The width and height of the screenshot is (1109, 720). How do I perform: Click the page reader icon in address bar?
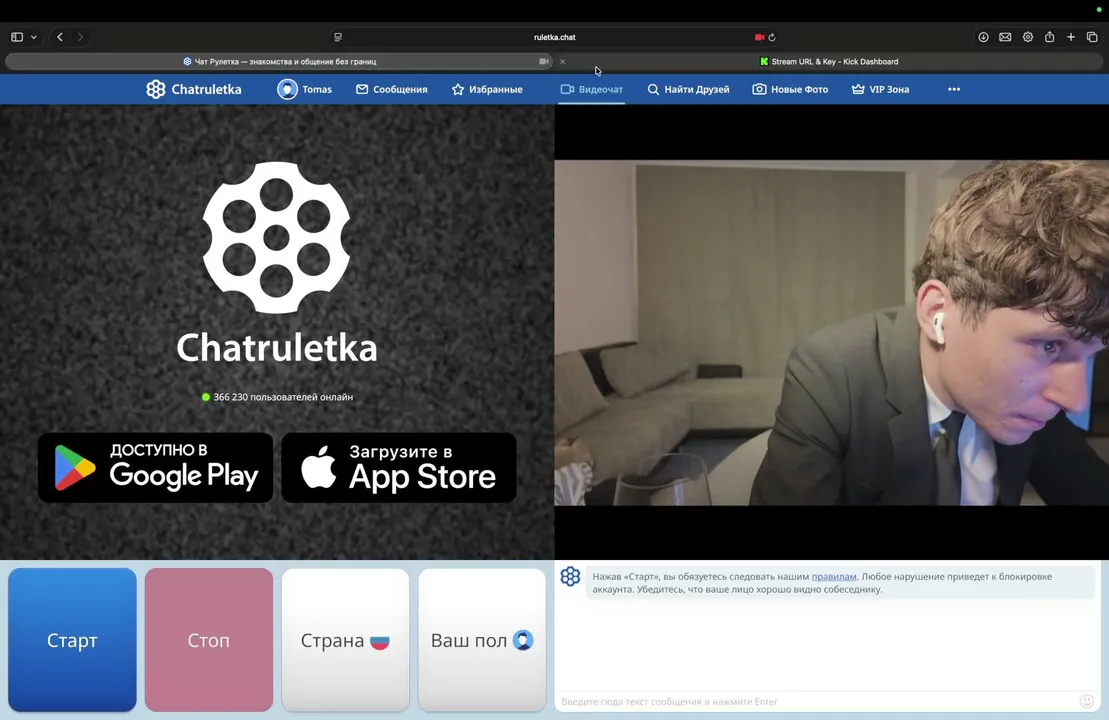point(338,37)
